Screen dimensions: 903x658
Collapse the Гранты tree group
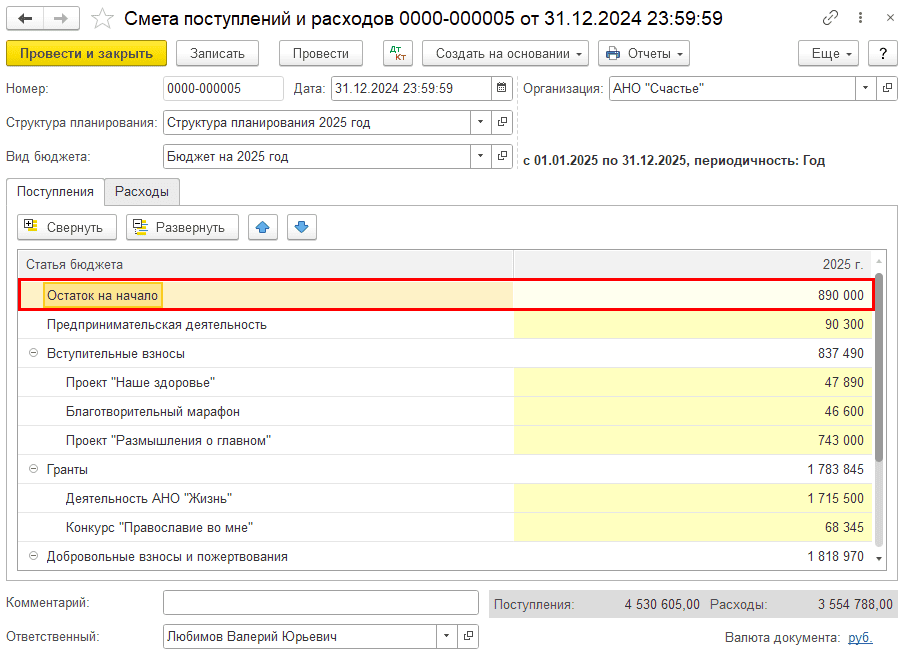(x=33, y=469)
